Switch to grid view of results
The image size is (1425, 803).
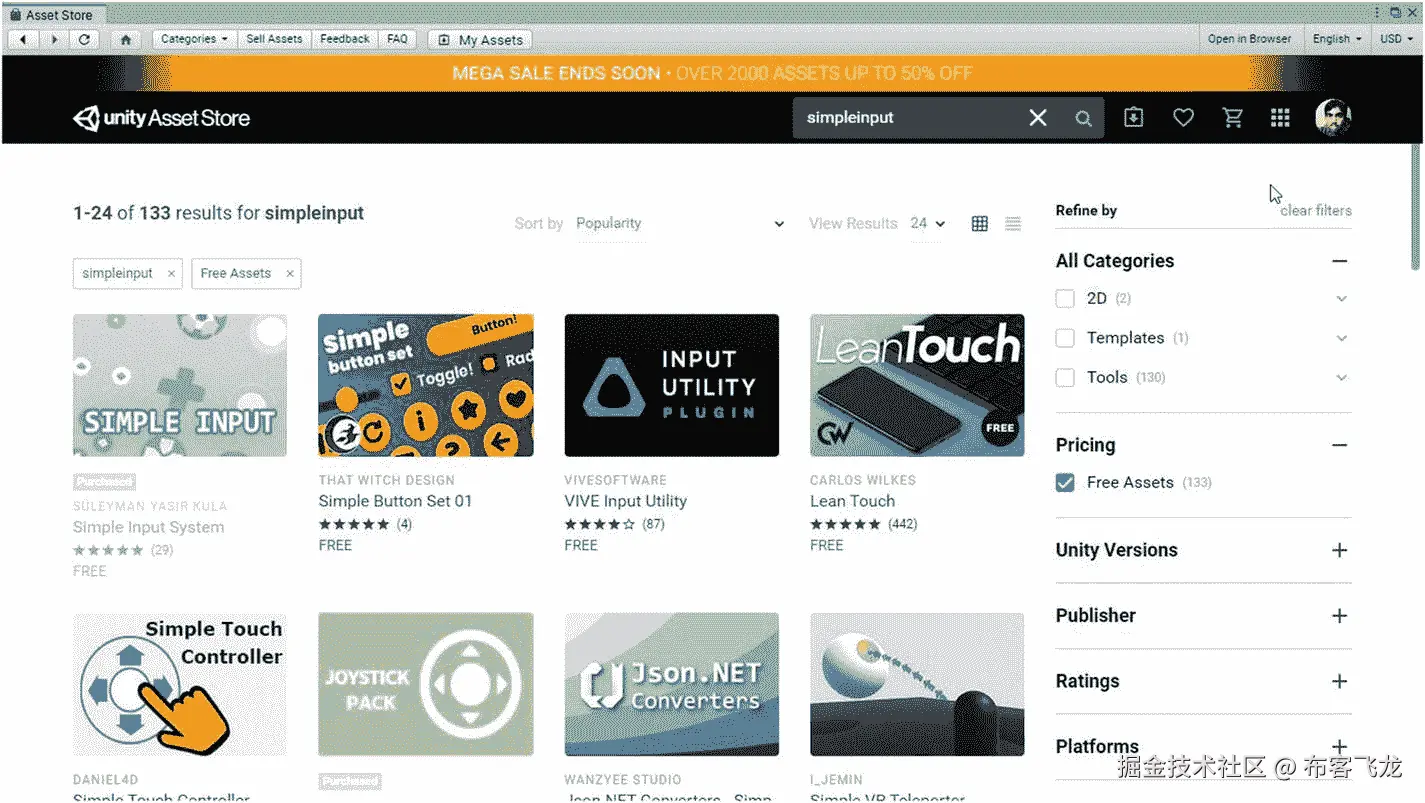(980, 224)
